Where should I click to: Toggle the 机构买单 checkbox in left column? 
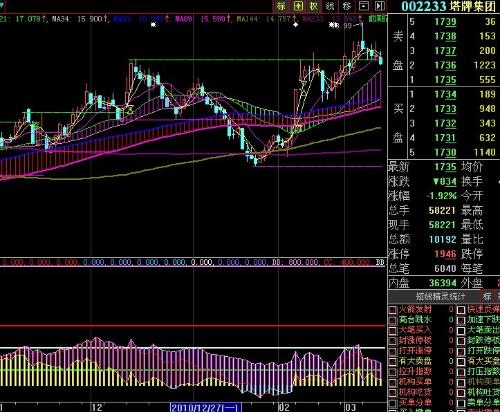click(x=393, y=382)
